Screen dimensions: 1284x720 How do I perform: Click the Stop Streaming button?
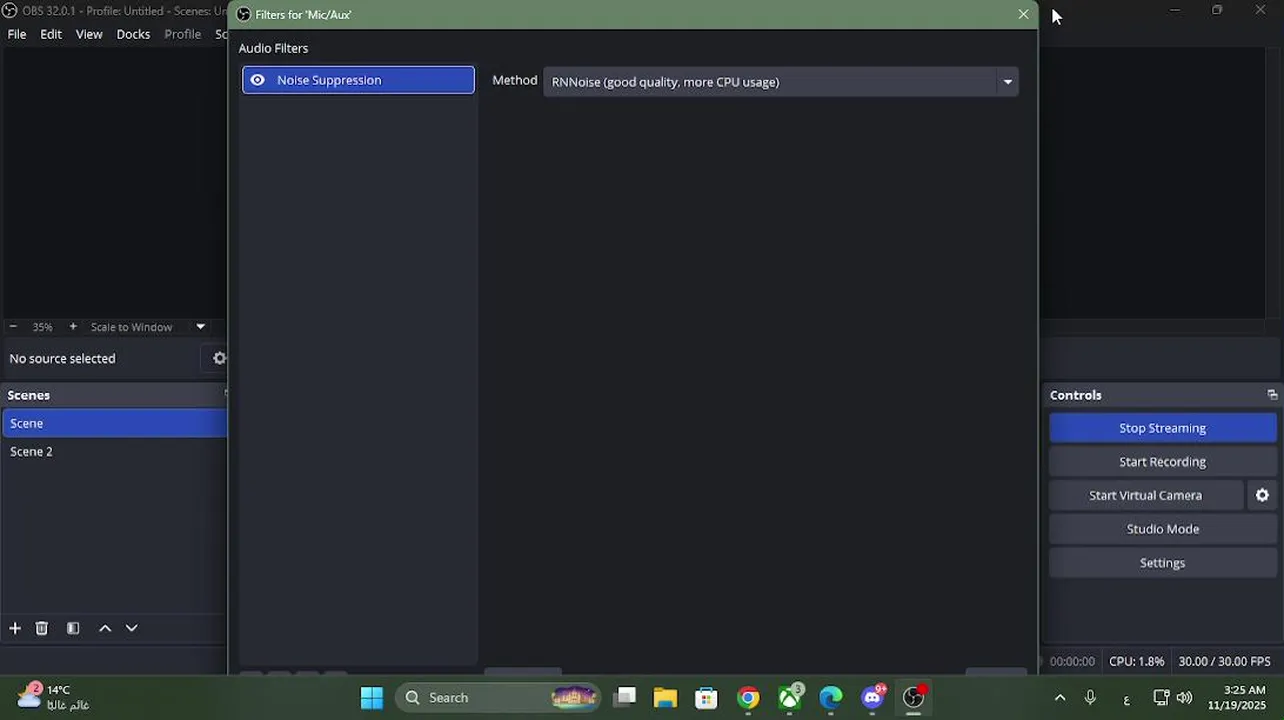click(x=1163, y=428)
